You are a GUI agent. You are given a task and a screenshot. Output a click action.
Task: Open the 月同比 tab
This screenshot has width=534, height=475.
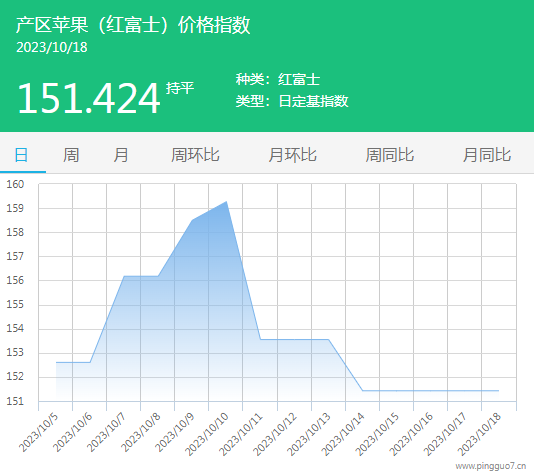tap(487, 155)
